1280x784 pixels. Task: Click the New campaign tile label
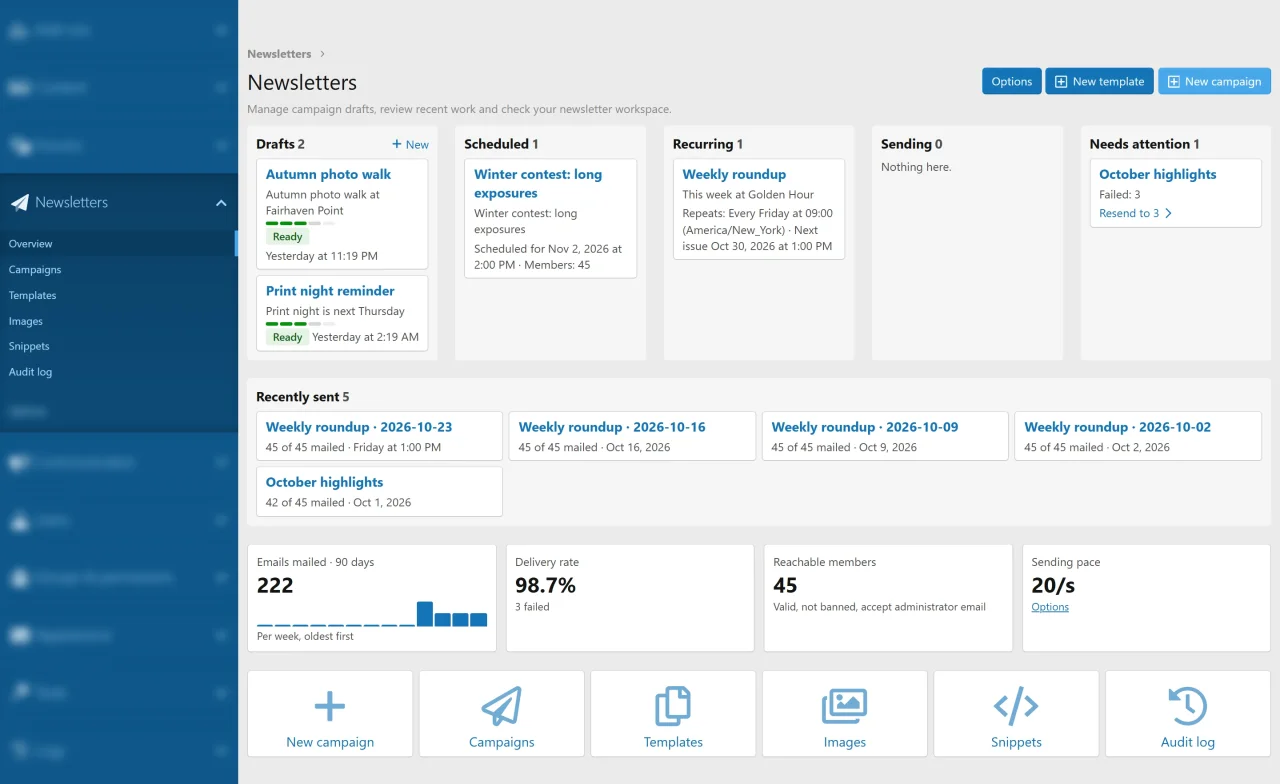(330, 742)
